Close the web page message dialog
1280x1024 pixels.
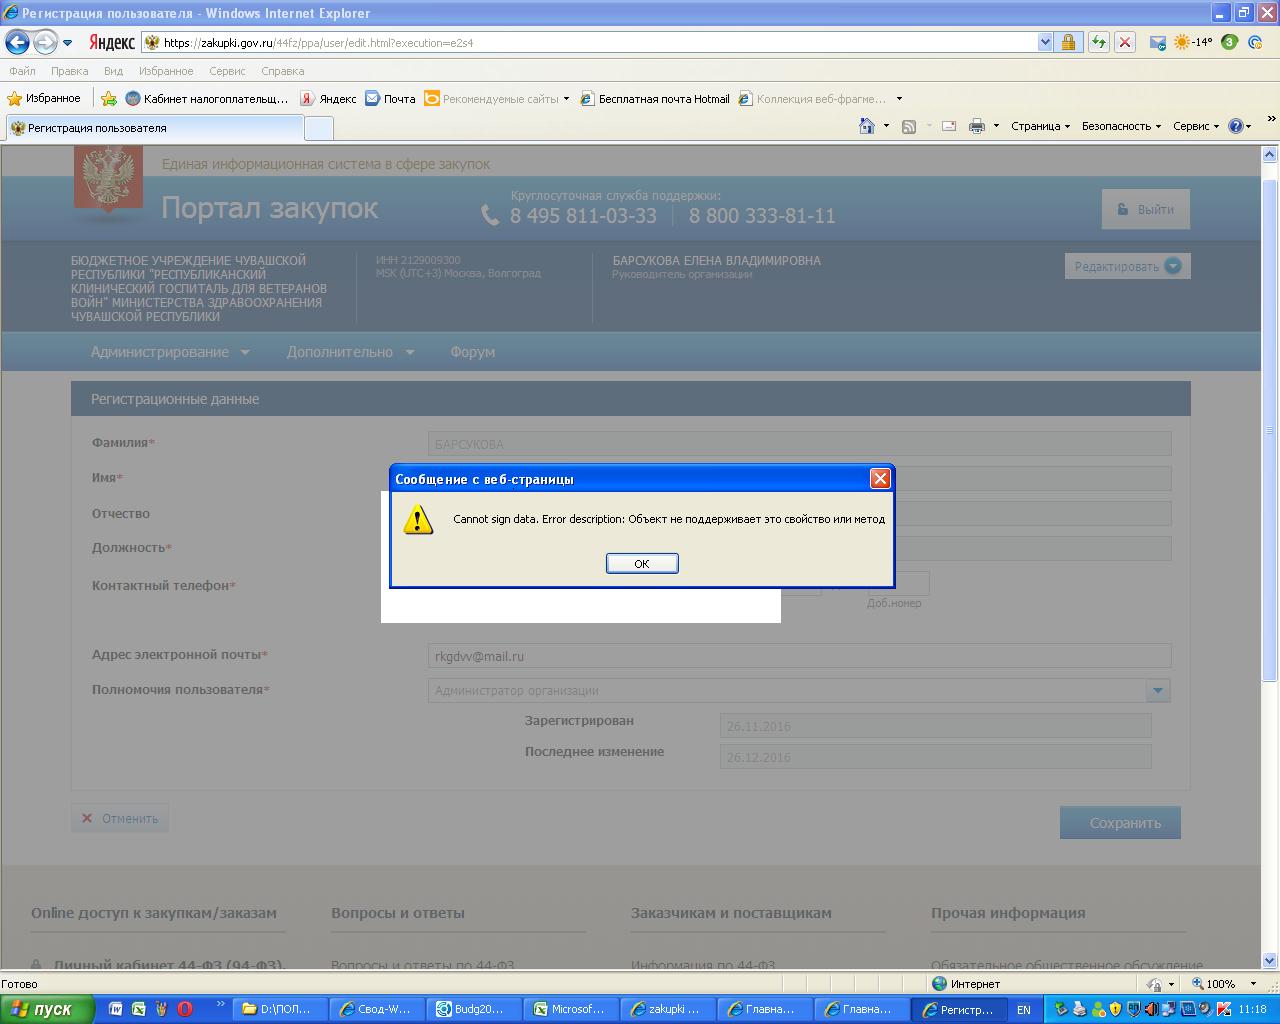(x=880, y=479)
